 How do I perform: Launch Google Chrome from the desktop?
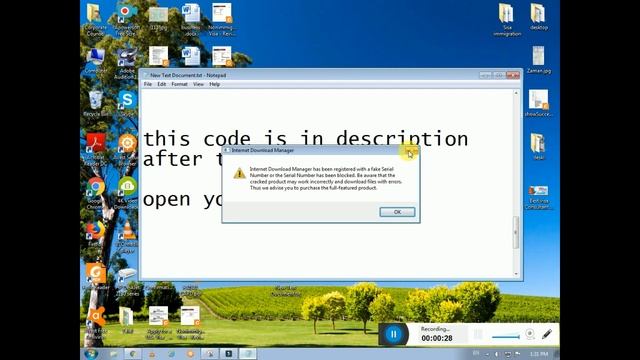pos(95,193)
